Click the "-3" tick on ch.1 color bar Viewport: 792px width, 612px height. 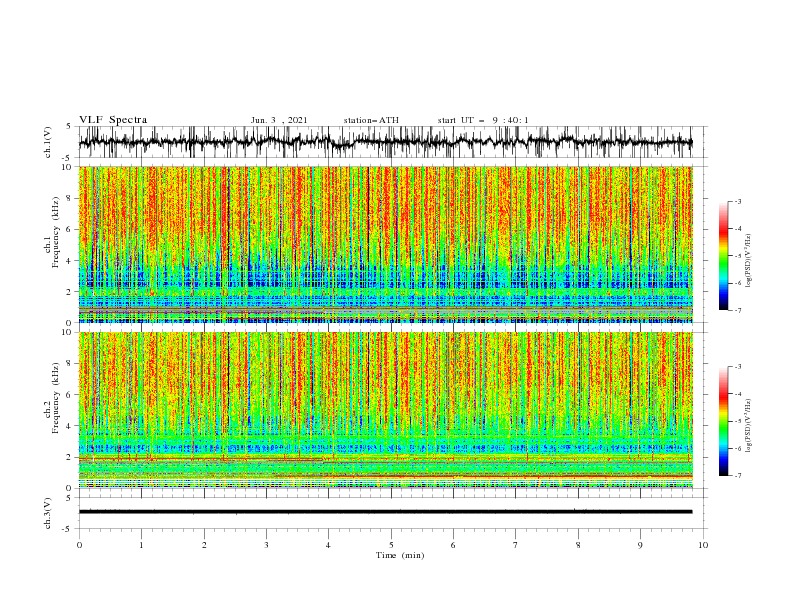pyautogui.click(x=737, y=201)
